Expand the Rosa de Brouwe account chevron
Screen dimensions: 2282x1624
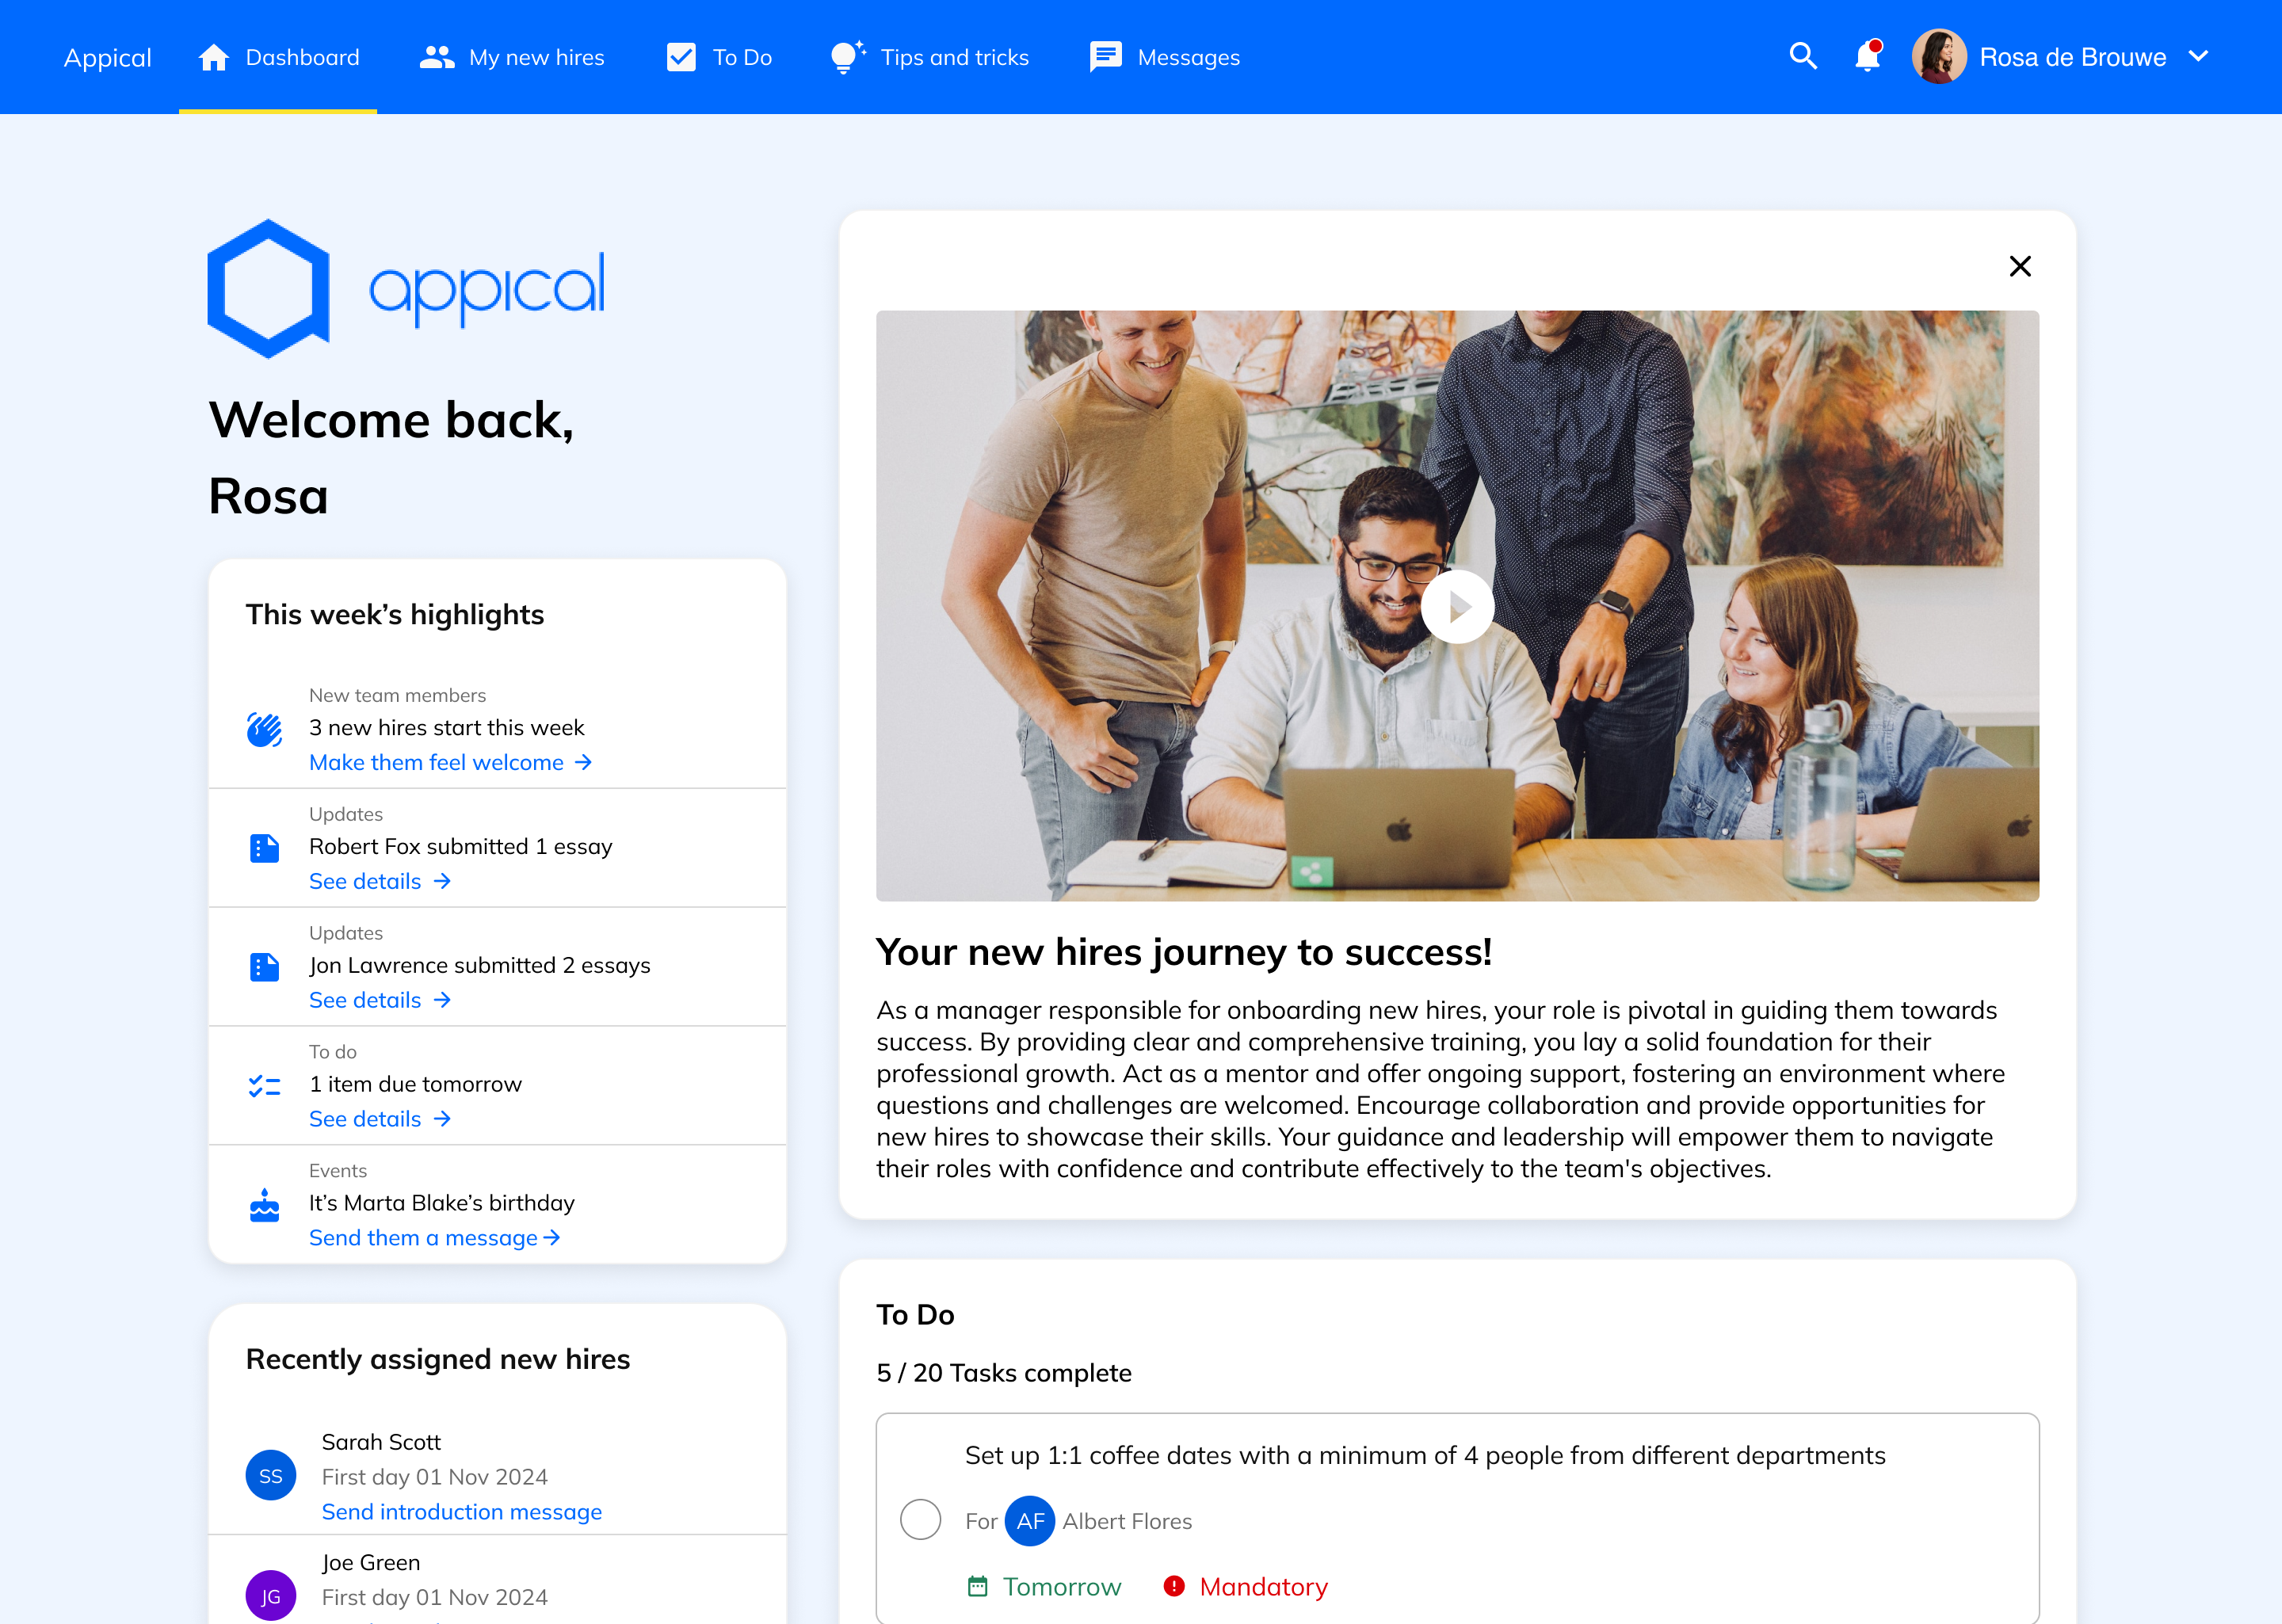point(2198,56)
